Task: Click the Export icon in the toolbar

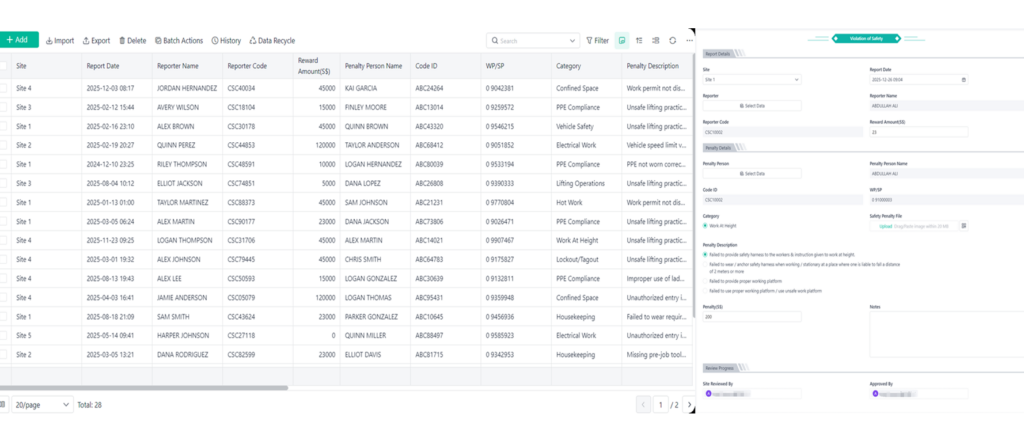Action: pos(86,41)
